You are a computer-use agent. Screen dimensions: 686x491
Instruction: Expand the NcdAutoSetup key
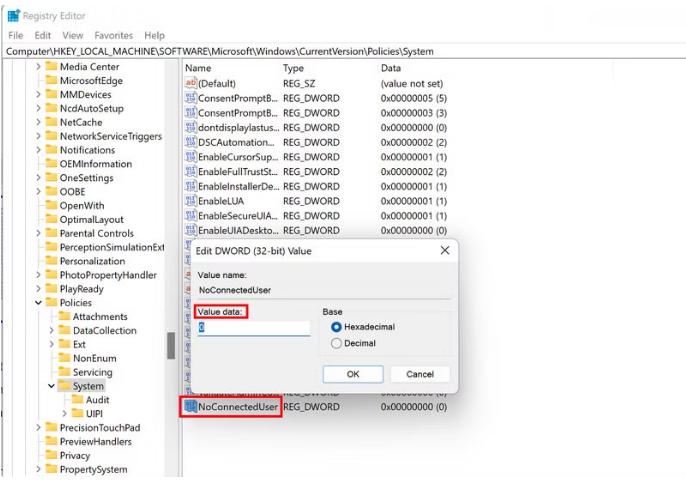coord(38,108)
